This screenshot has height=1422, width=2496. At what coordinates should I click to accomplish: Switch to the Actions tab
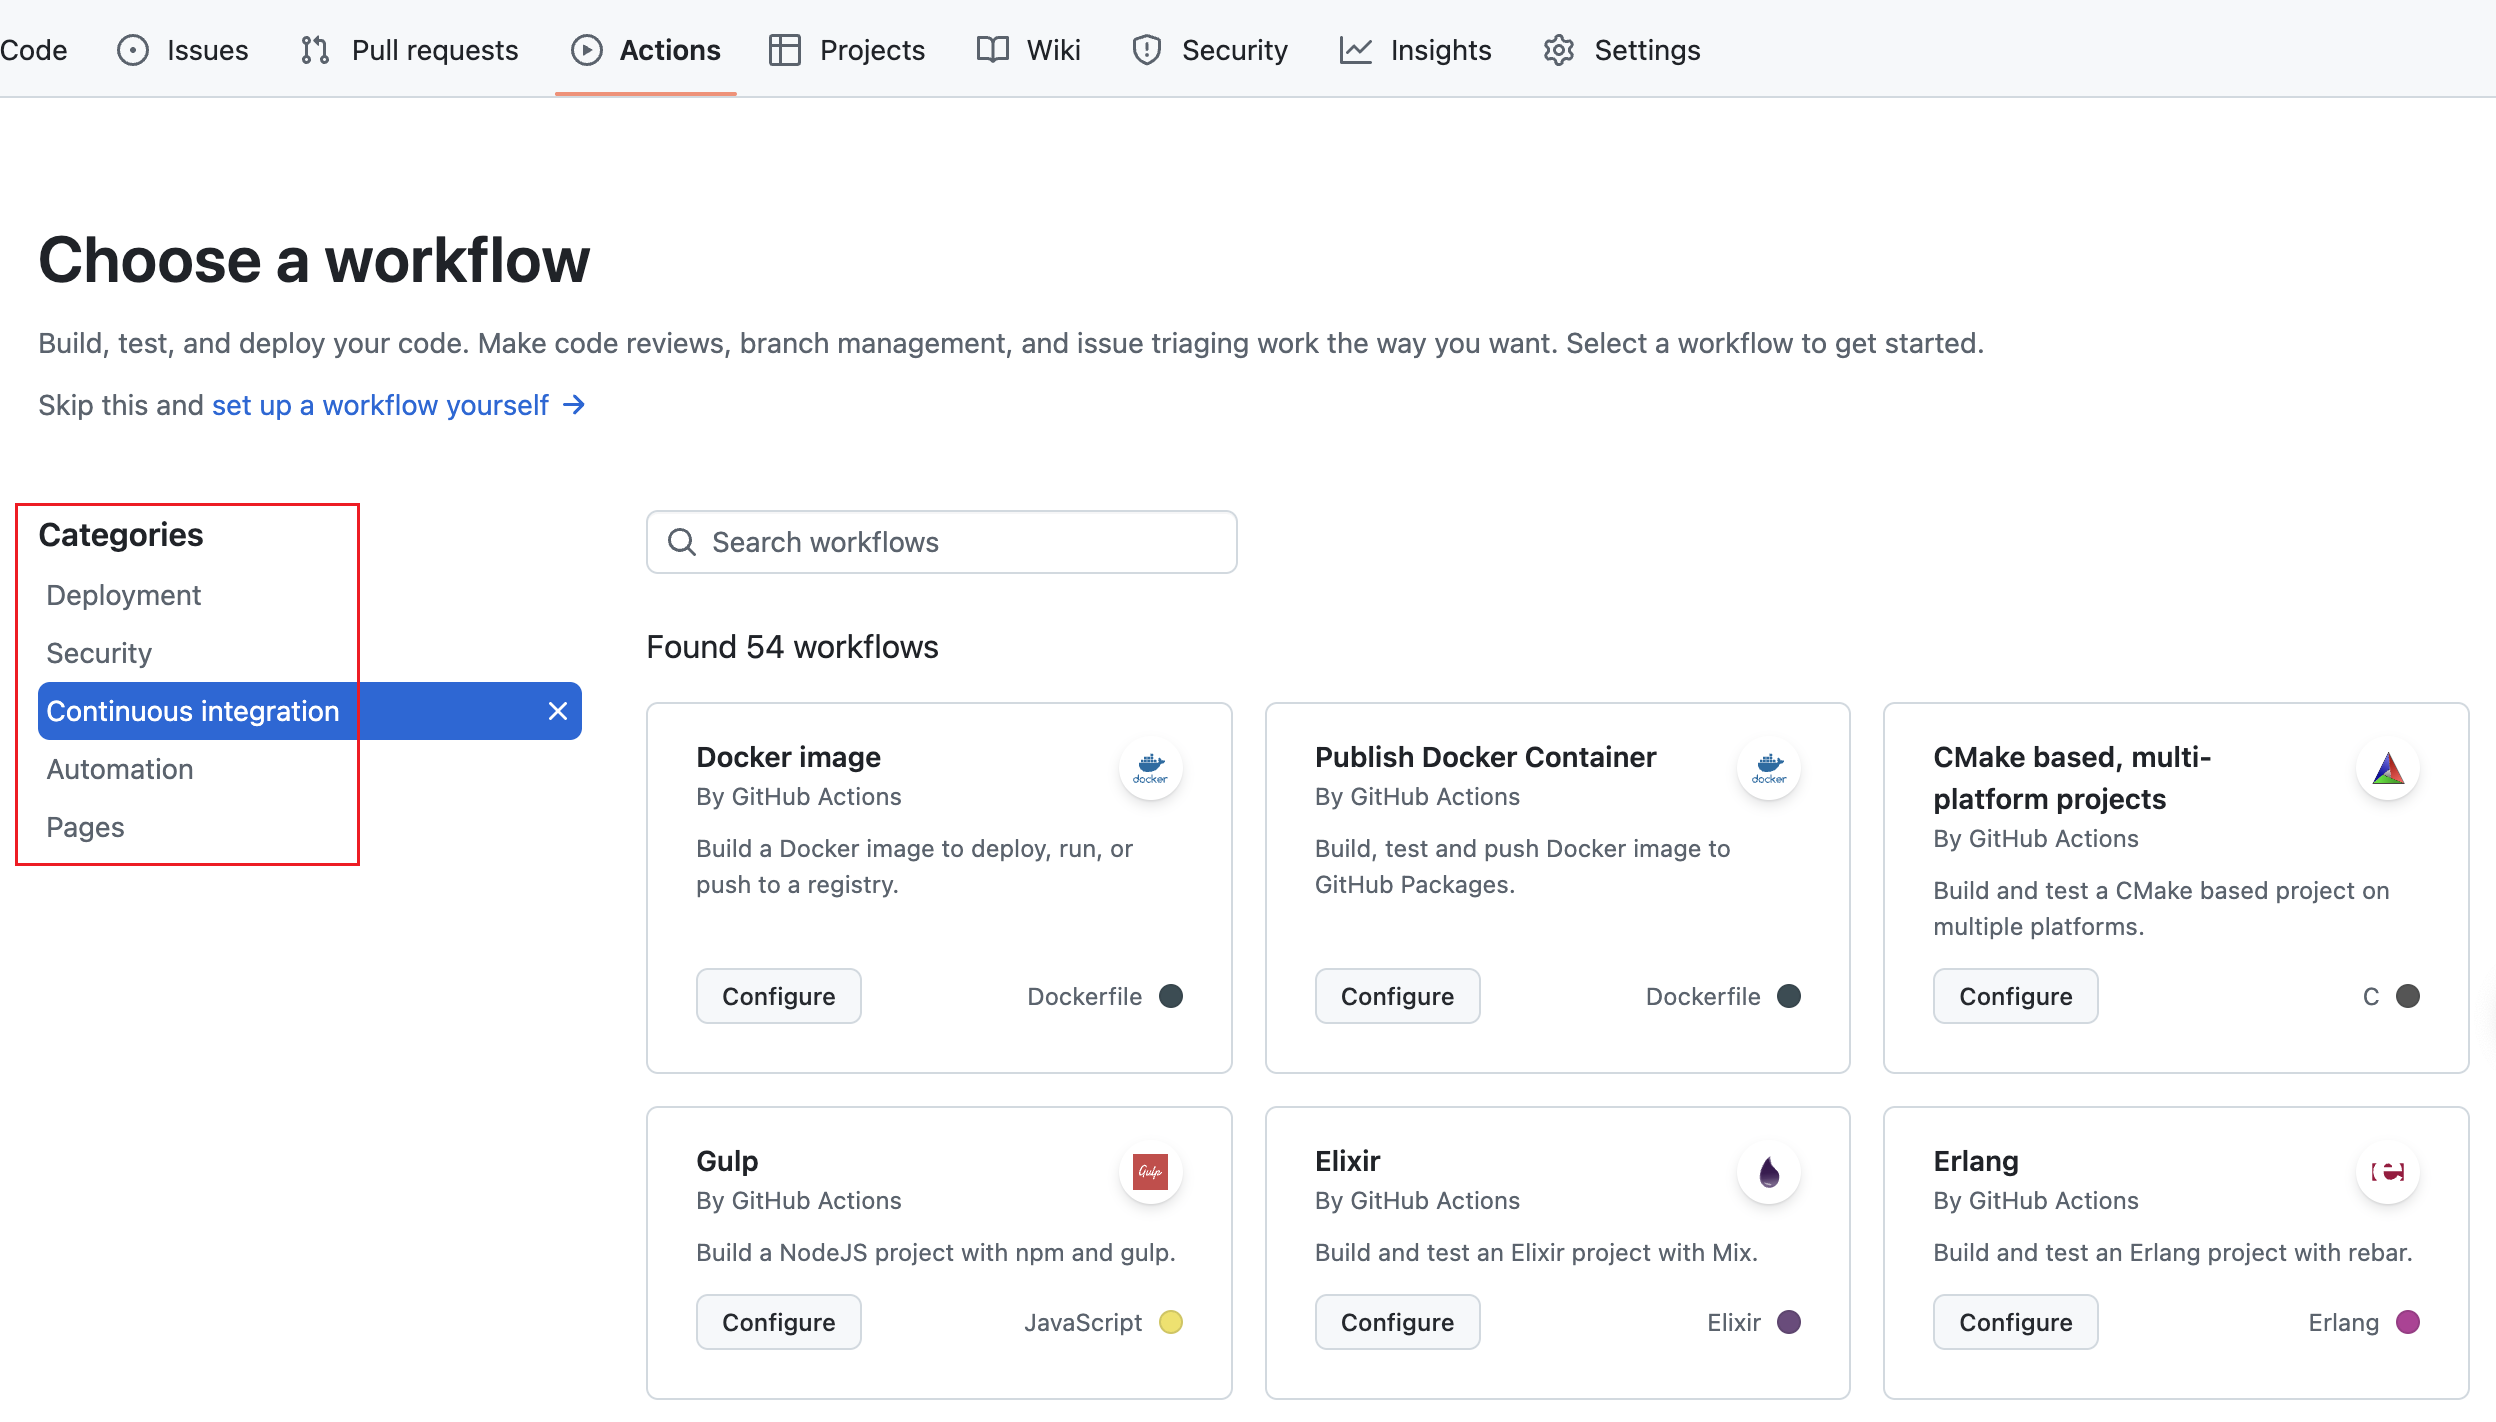coord(646,49)
